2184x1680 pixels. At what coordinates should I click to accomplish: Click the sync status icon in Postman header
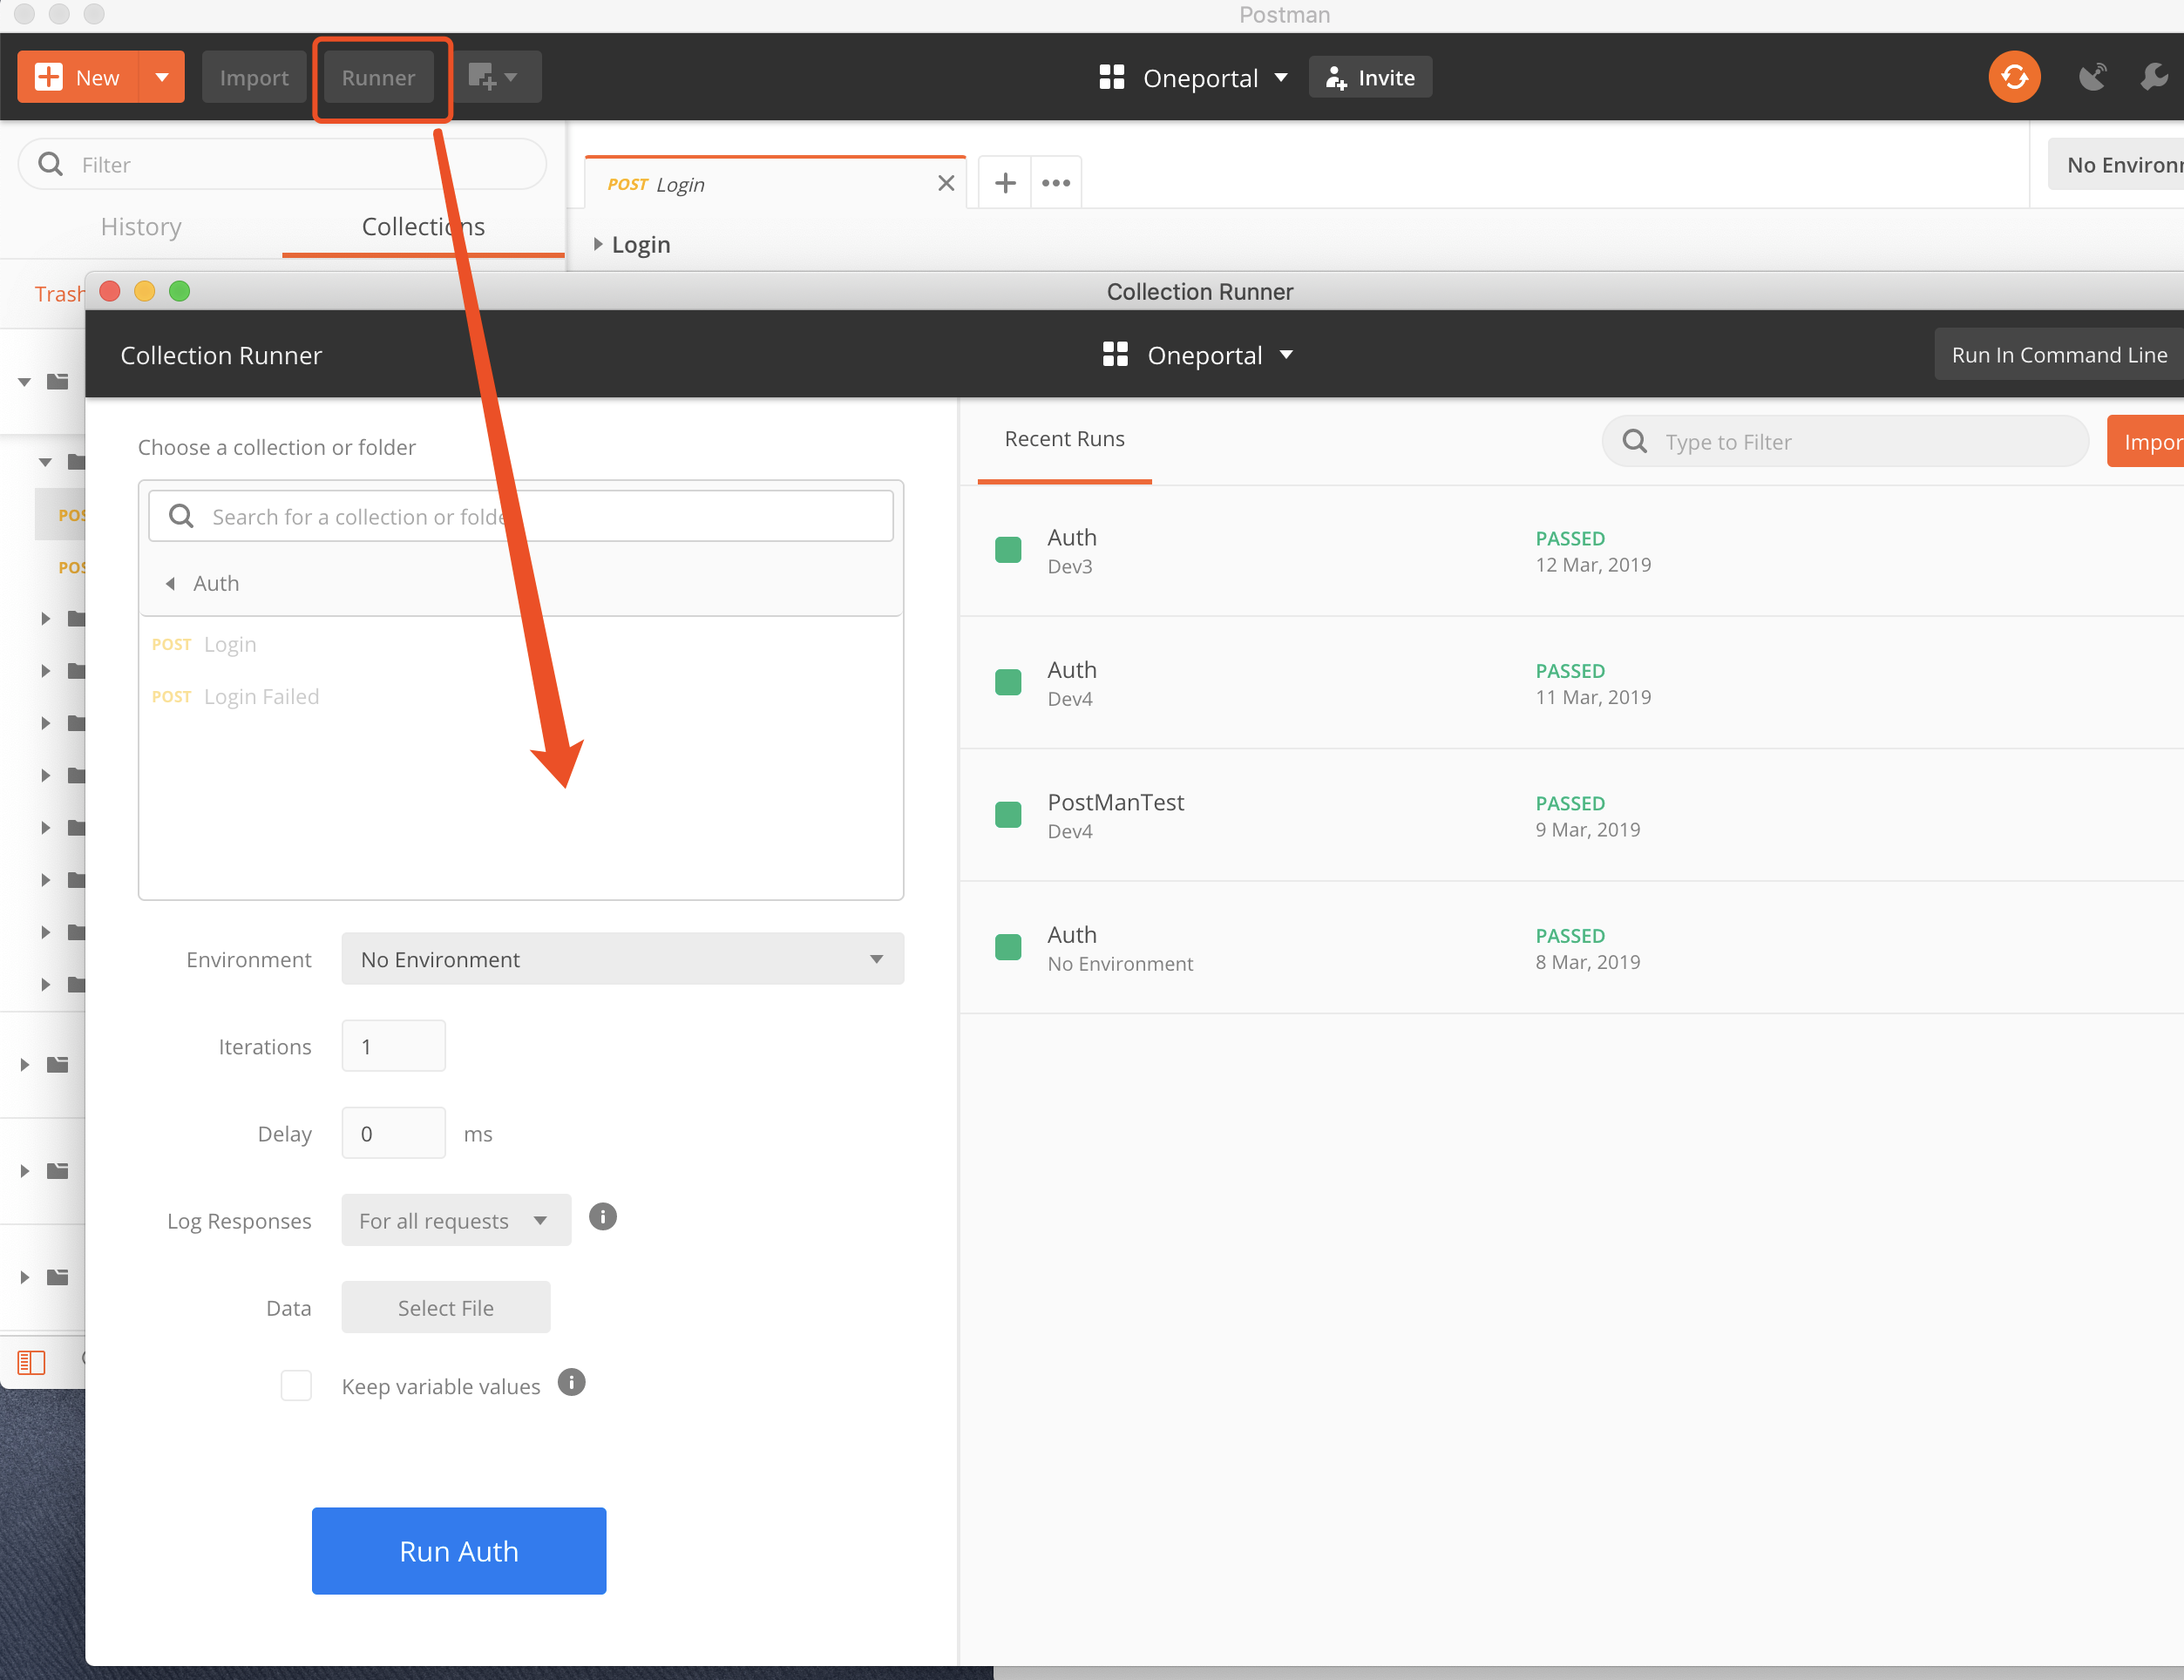click(x=2014, y=77)
